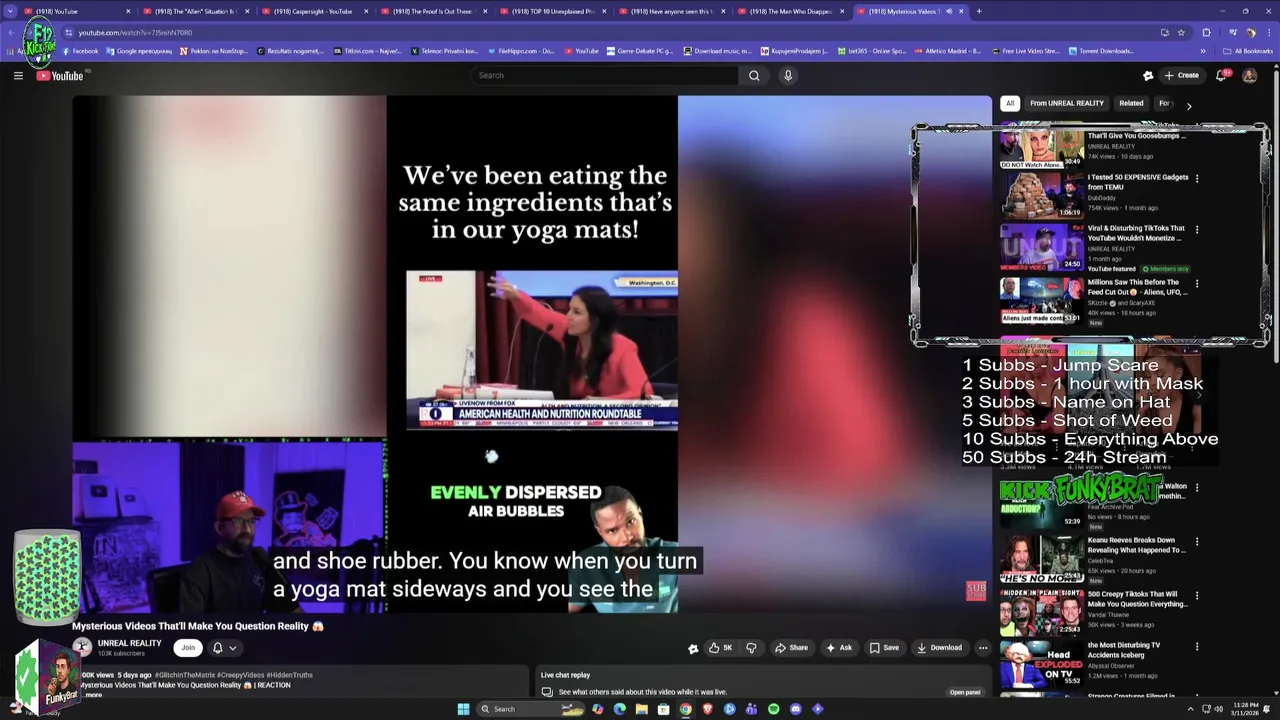The width and height of the screenshot is (1280, 720).
Task: Open the YouTube guide hamburger menu
Action: [18, 75]
